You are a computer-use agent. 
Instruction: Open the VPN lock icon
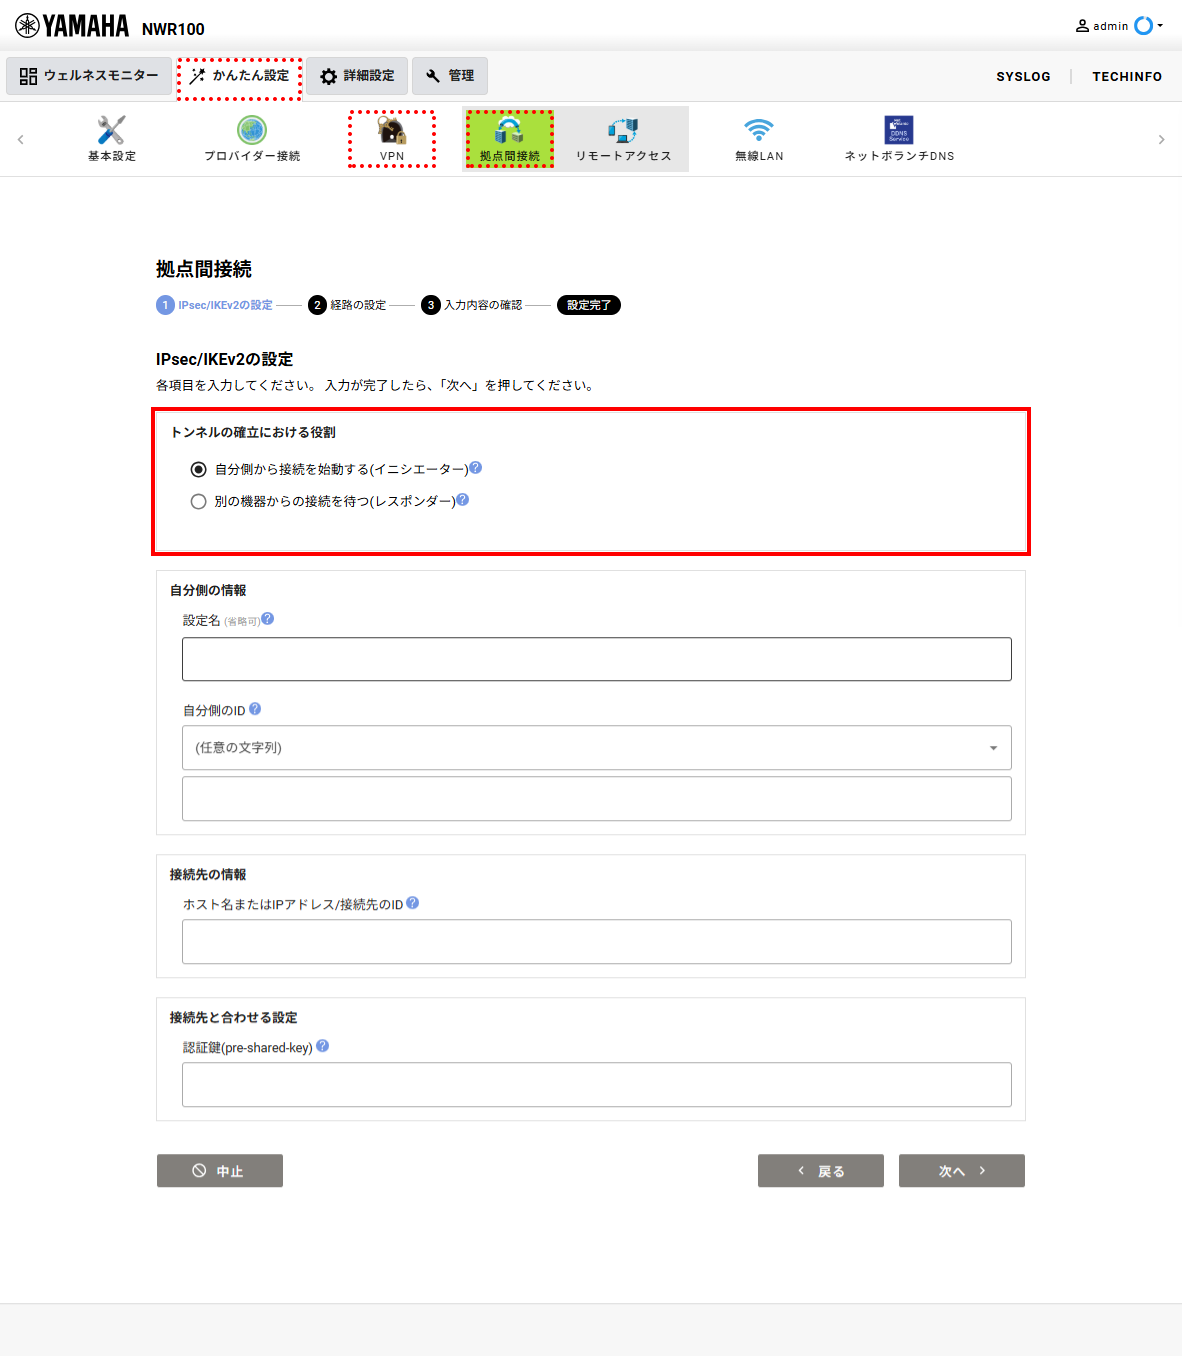pos(392,130)
